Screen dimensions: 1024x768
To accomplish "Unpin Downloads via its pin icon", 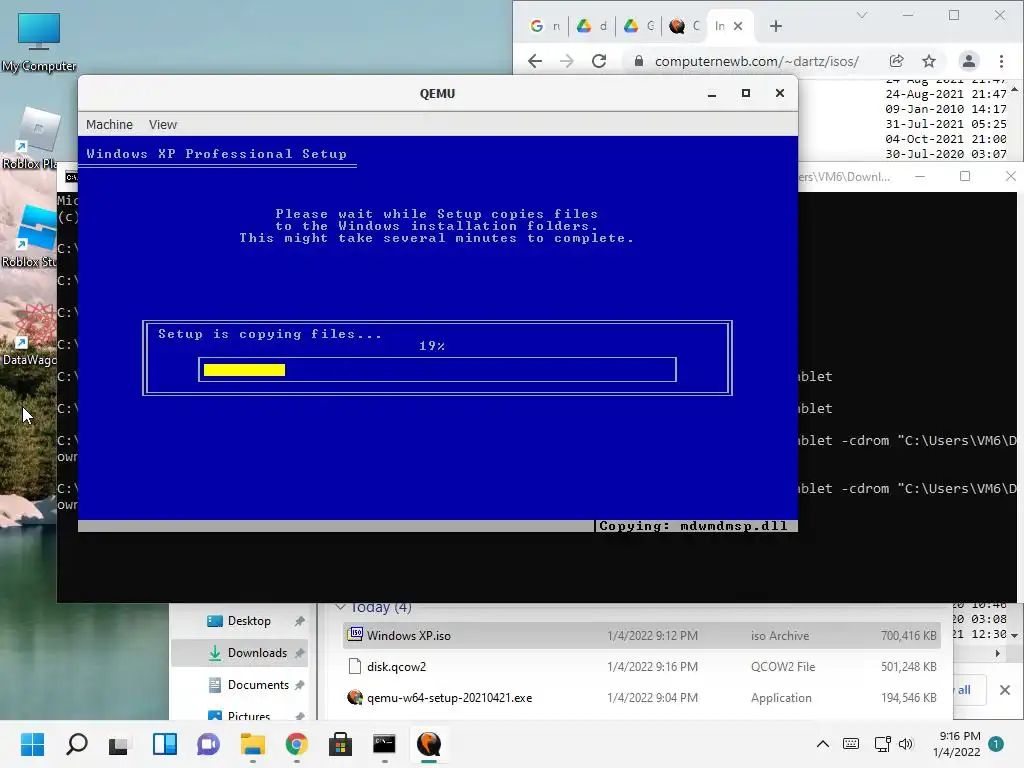I will (x=300, y=653).
